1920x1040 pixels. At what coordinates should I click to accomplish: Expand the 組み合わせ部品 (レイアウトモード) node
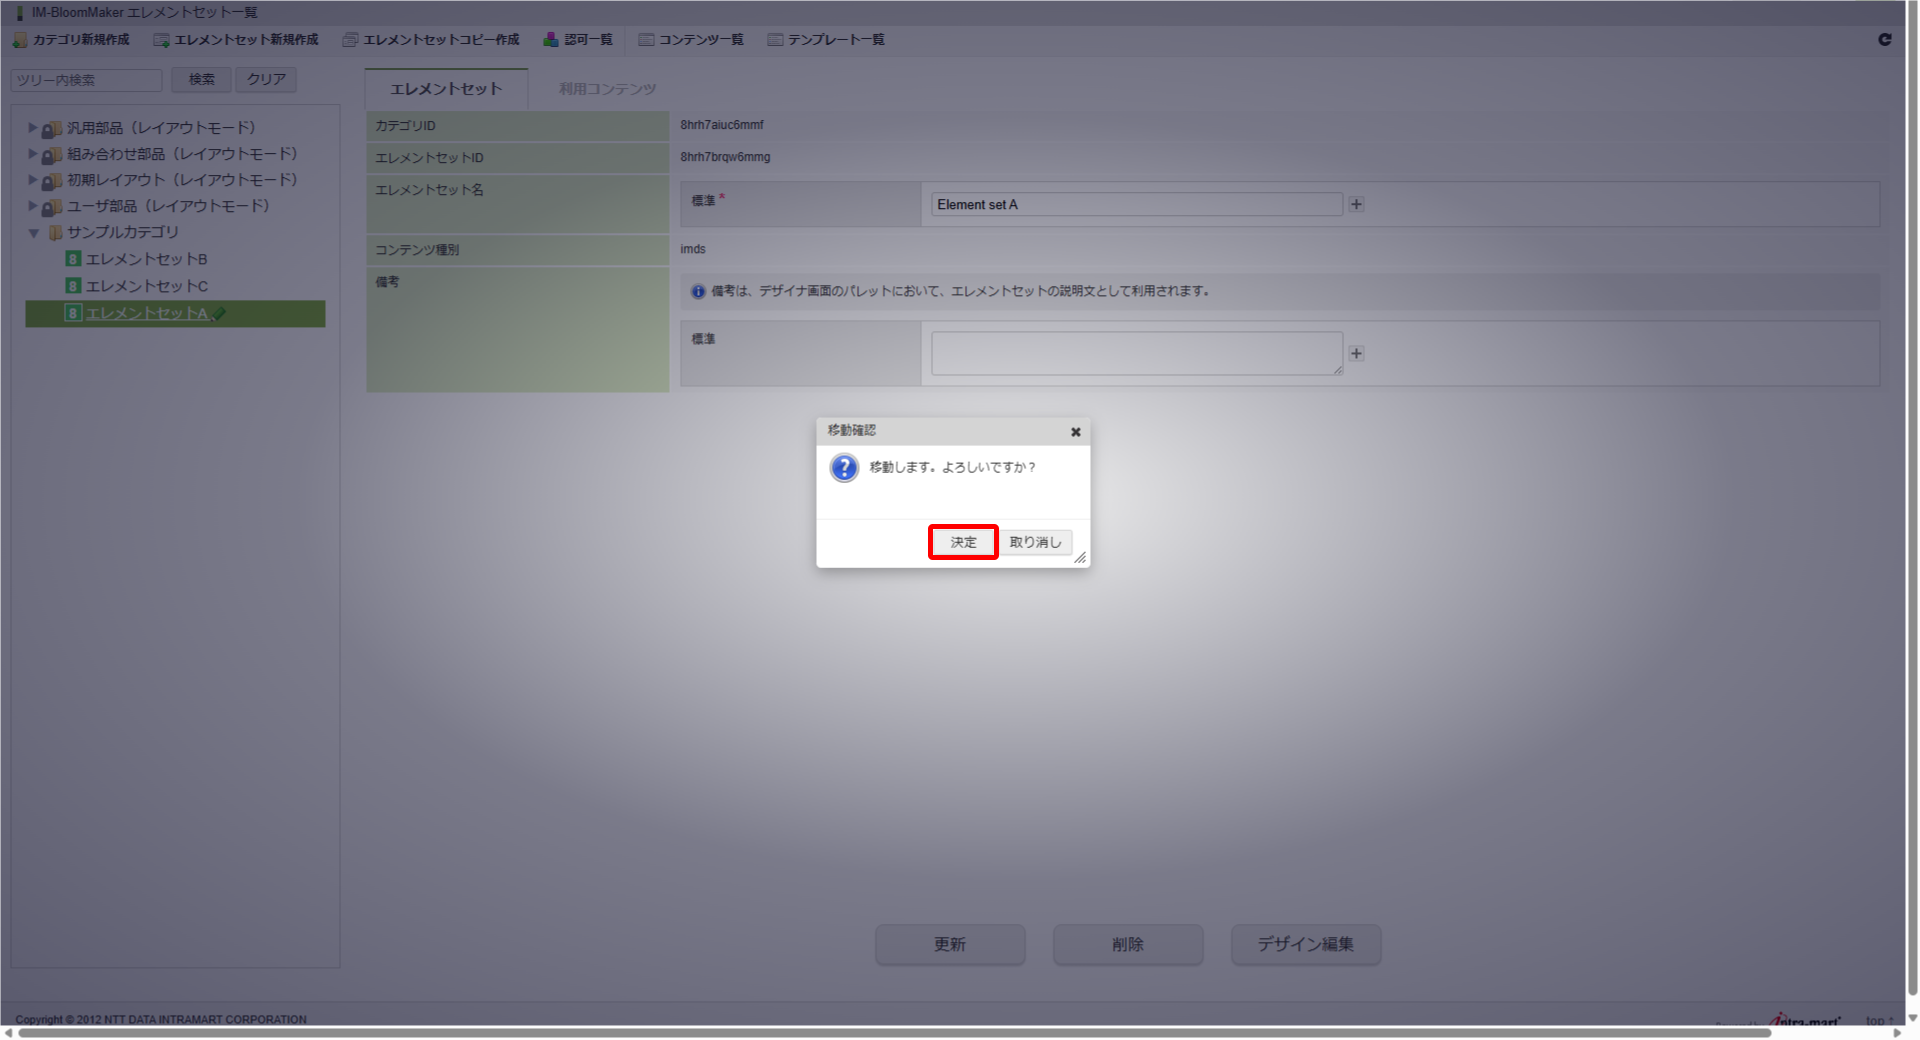click(x=32, y=154)
